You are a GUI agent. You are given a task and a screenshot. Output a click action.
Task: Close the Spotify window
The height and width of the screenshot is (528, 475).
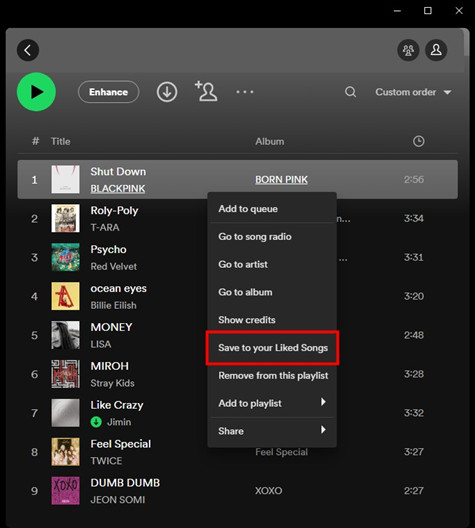[459, 11]
